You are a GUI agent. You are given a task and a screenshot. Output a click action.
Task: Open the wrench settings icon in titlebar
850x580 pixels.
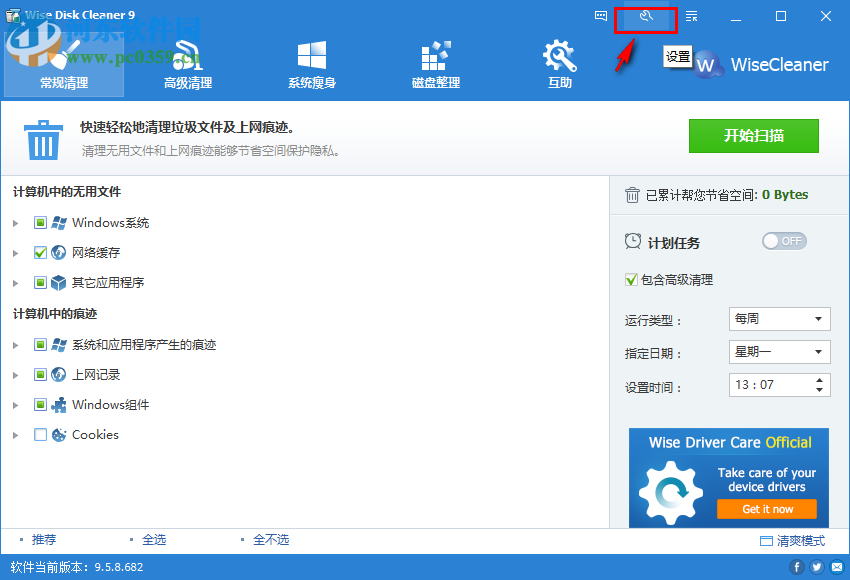tap(645, 17)
